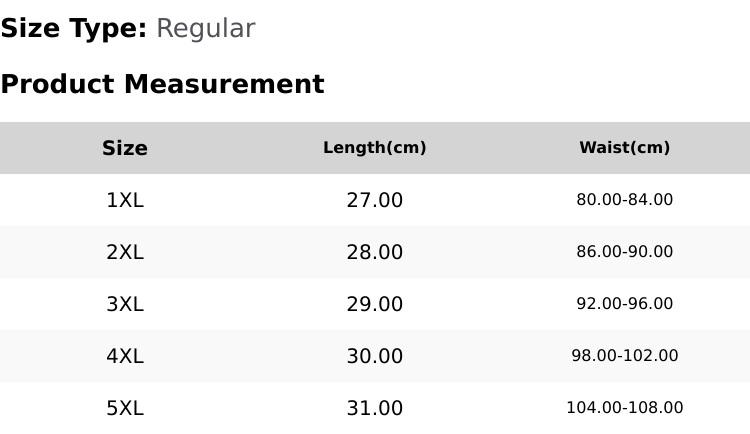This screenshot has height=434, width=750.
Task: Select the 1XL size cell
Action: [x=125, y=200]
